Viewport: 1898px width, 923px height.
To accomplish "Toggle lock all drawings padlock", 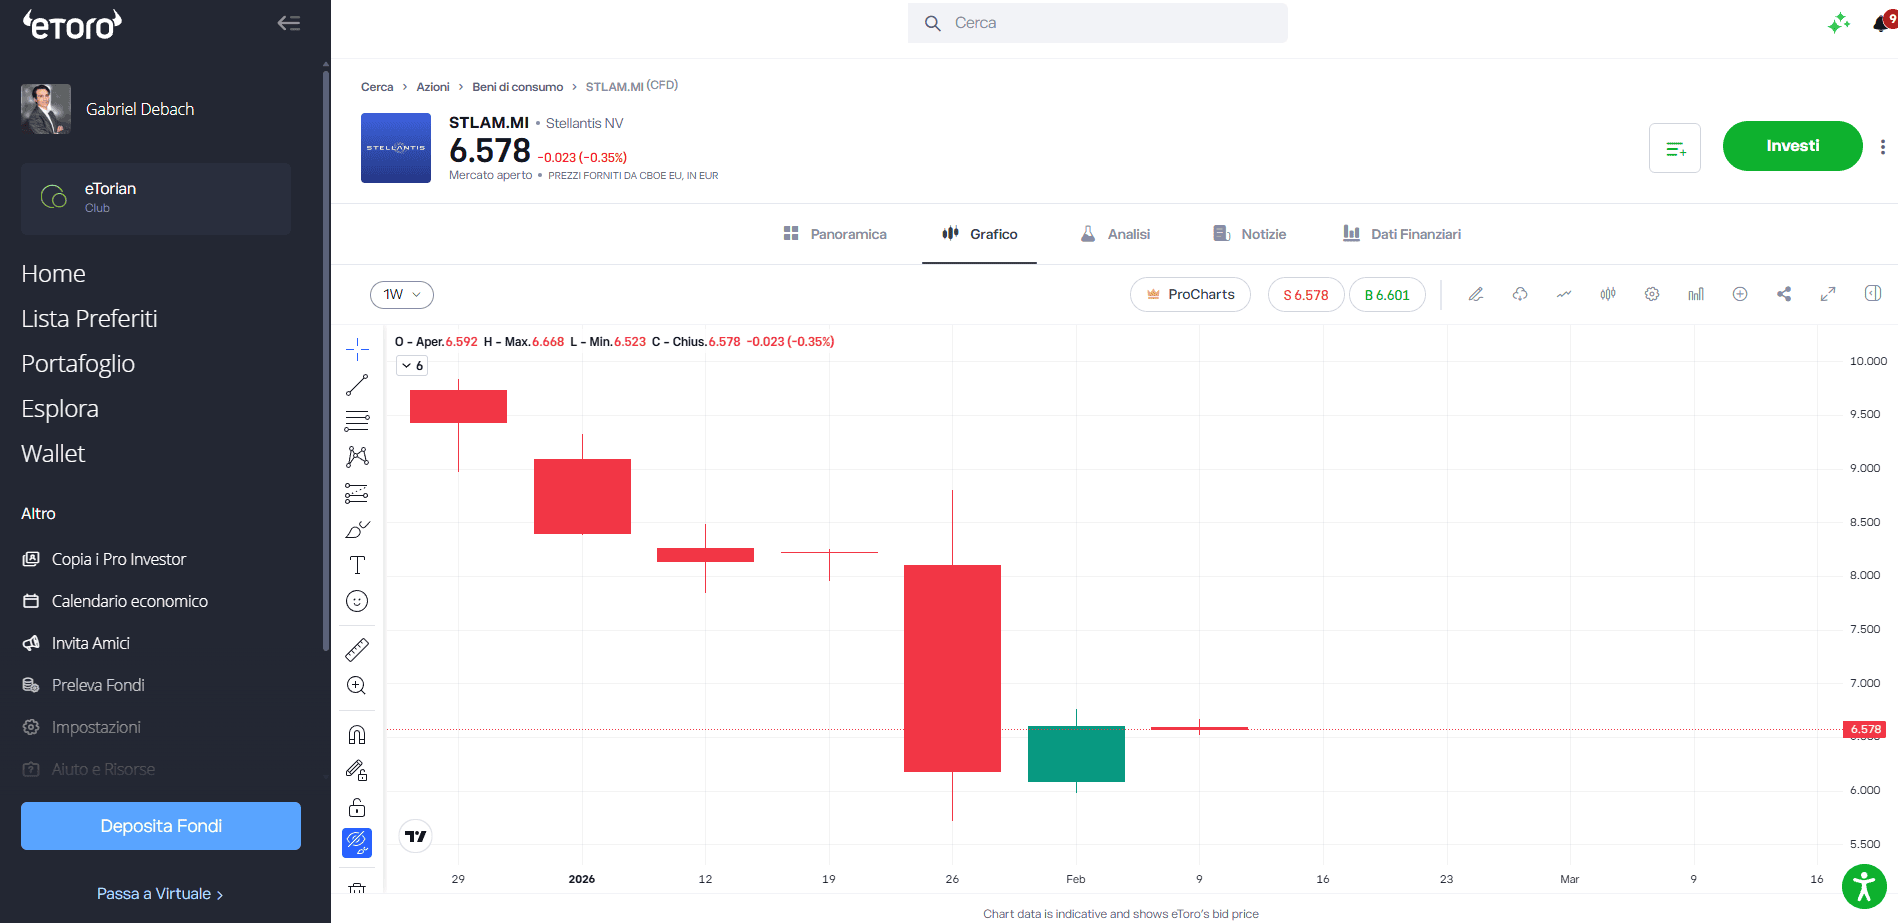I will [357, 807].
